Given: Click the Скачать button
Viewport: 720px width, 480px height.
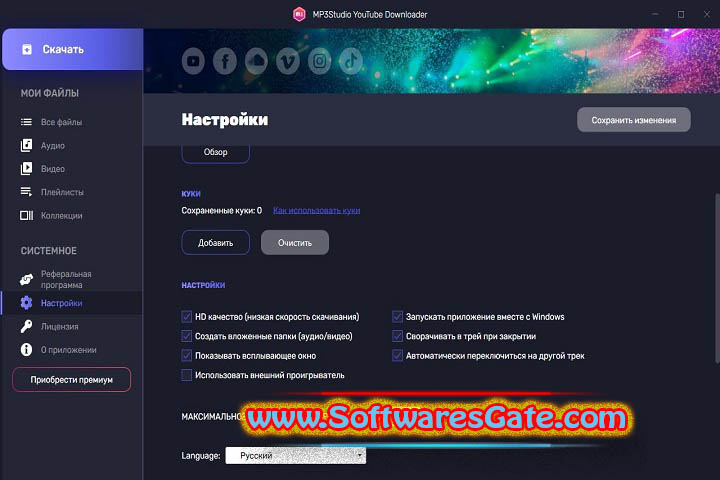Looking at the screenshot, I should pyautogui.click(x=73, y=49).
